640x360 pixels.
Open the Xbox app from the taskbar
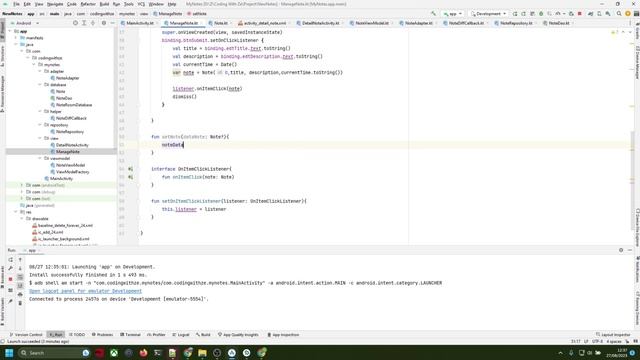pos(114,353)
